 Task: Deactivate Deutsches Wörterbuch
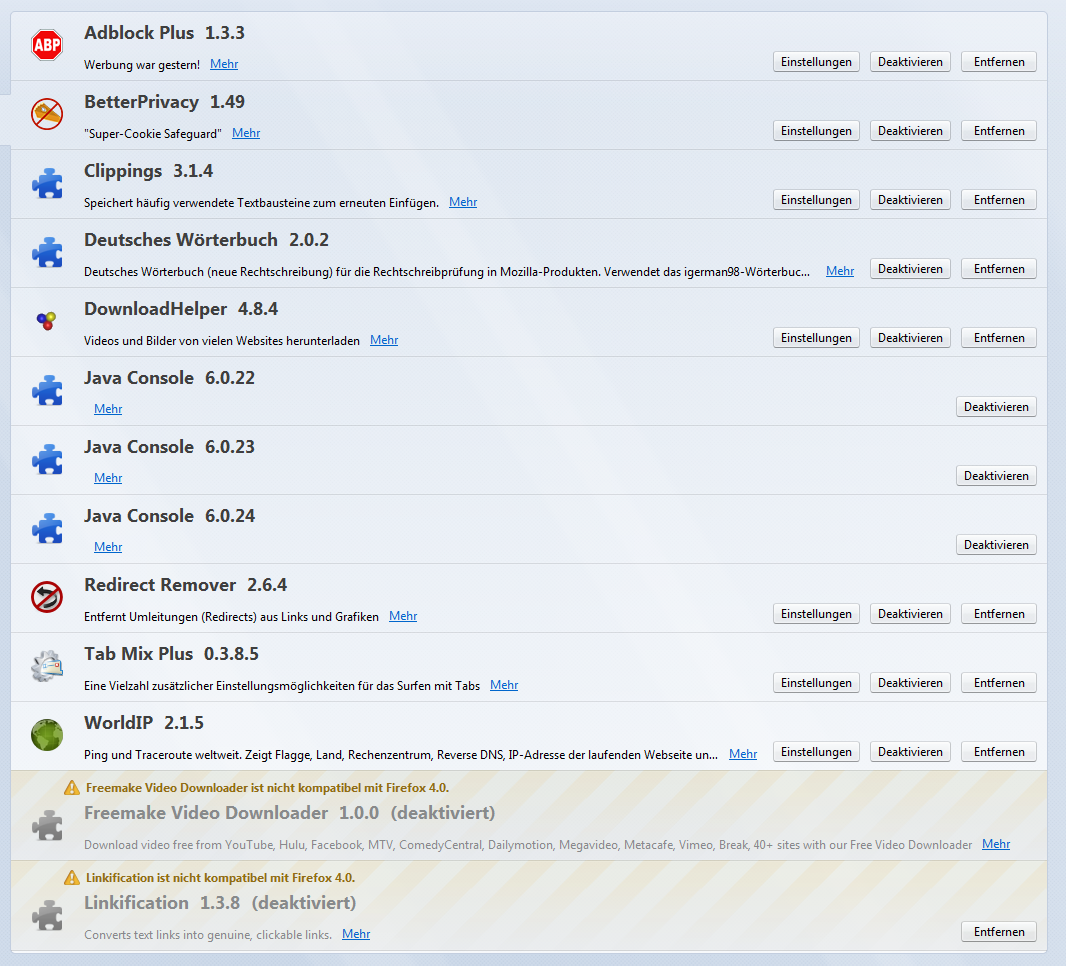click(x=910, y=269)
